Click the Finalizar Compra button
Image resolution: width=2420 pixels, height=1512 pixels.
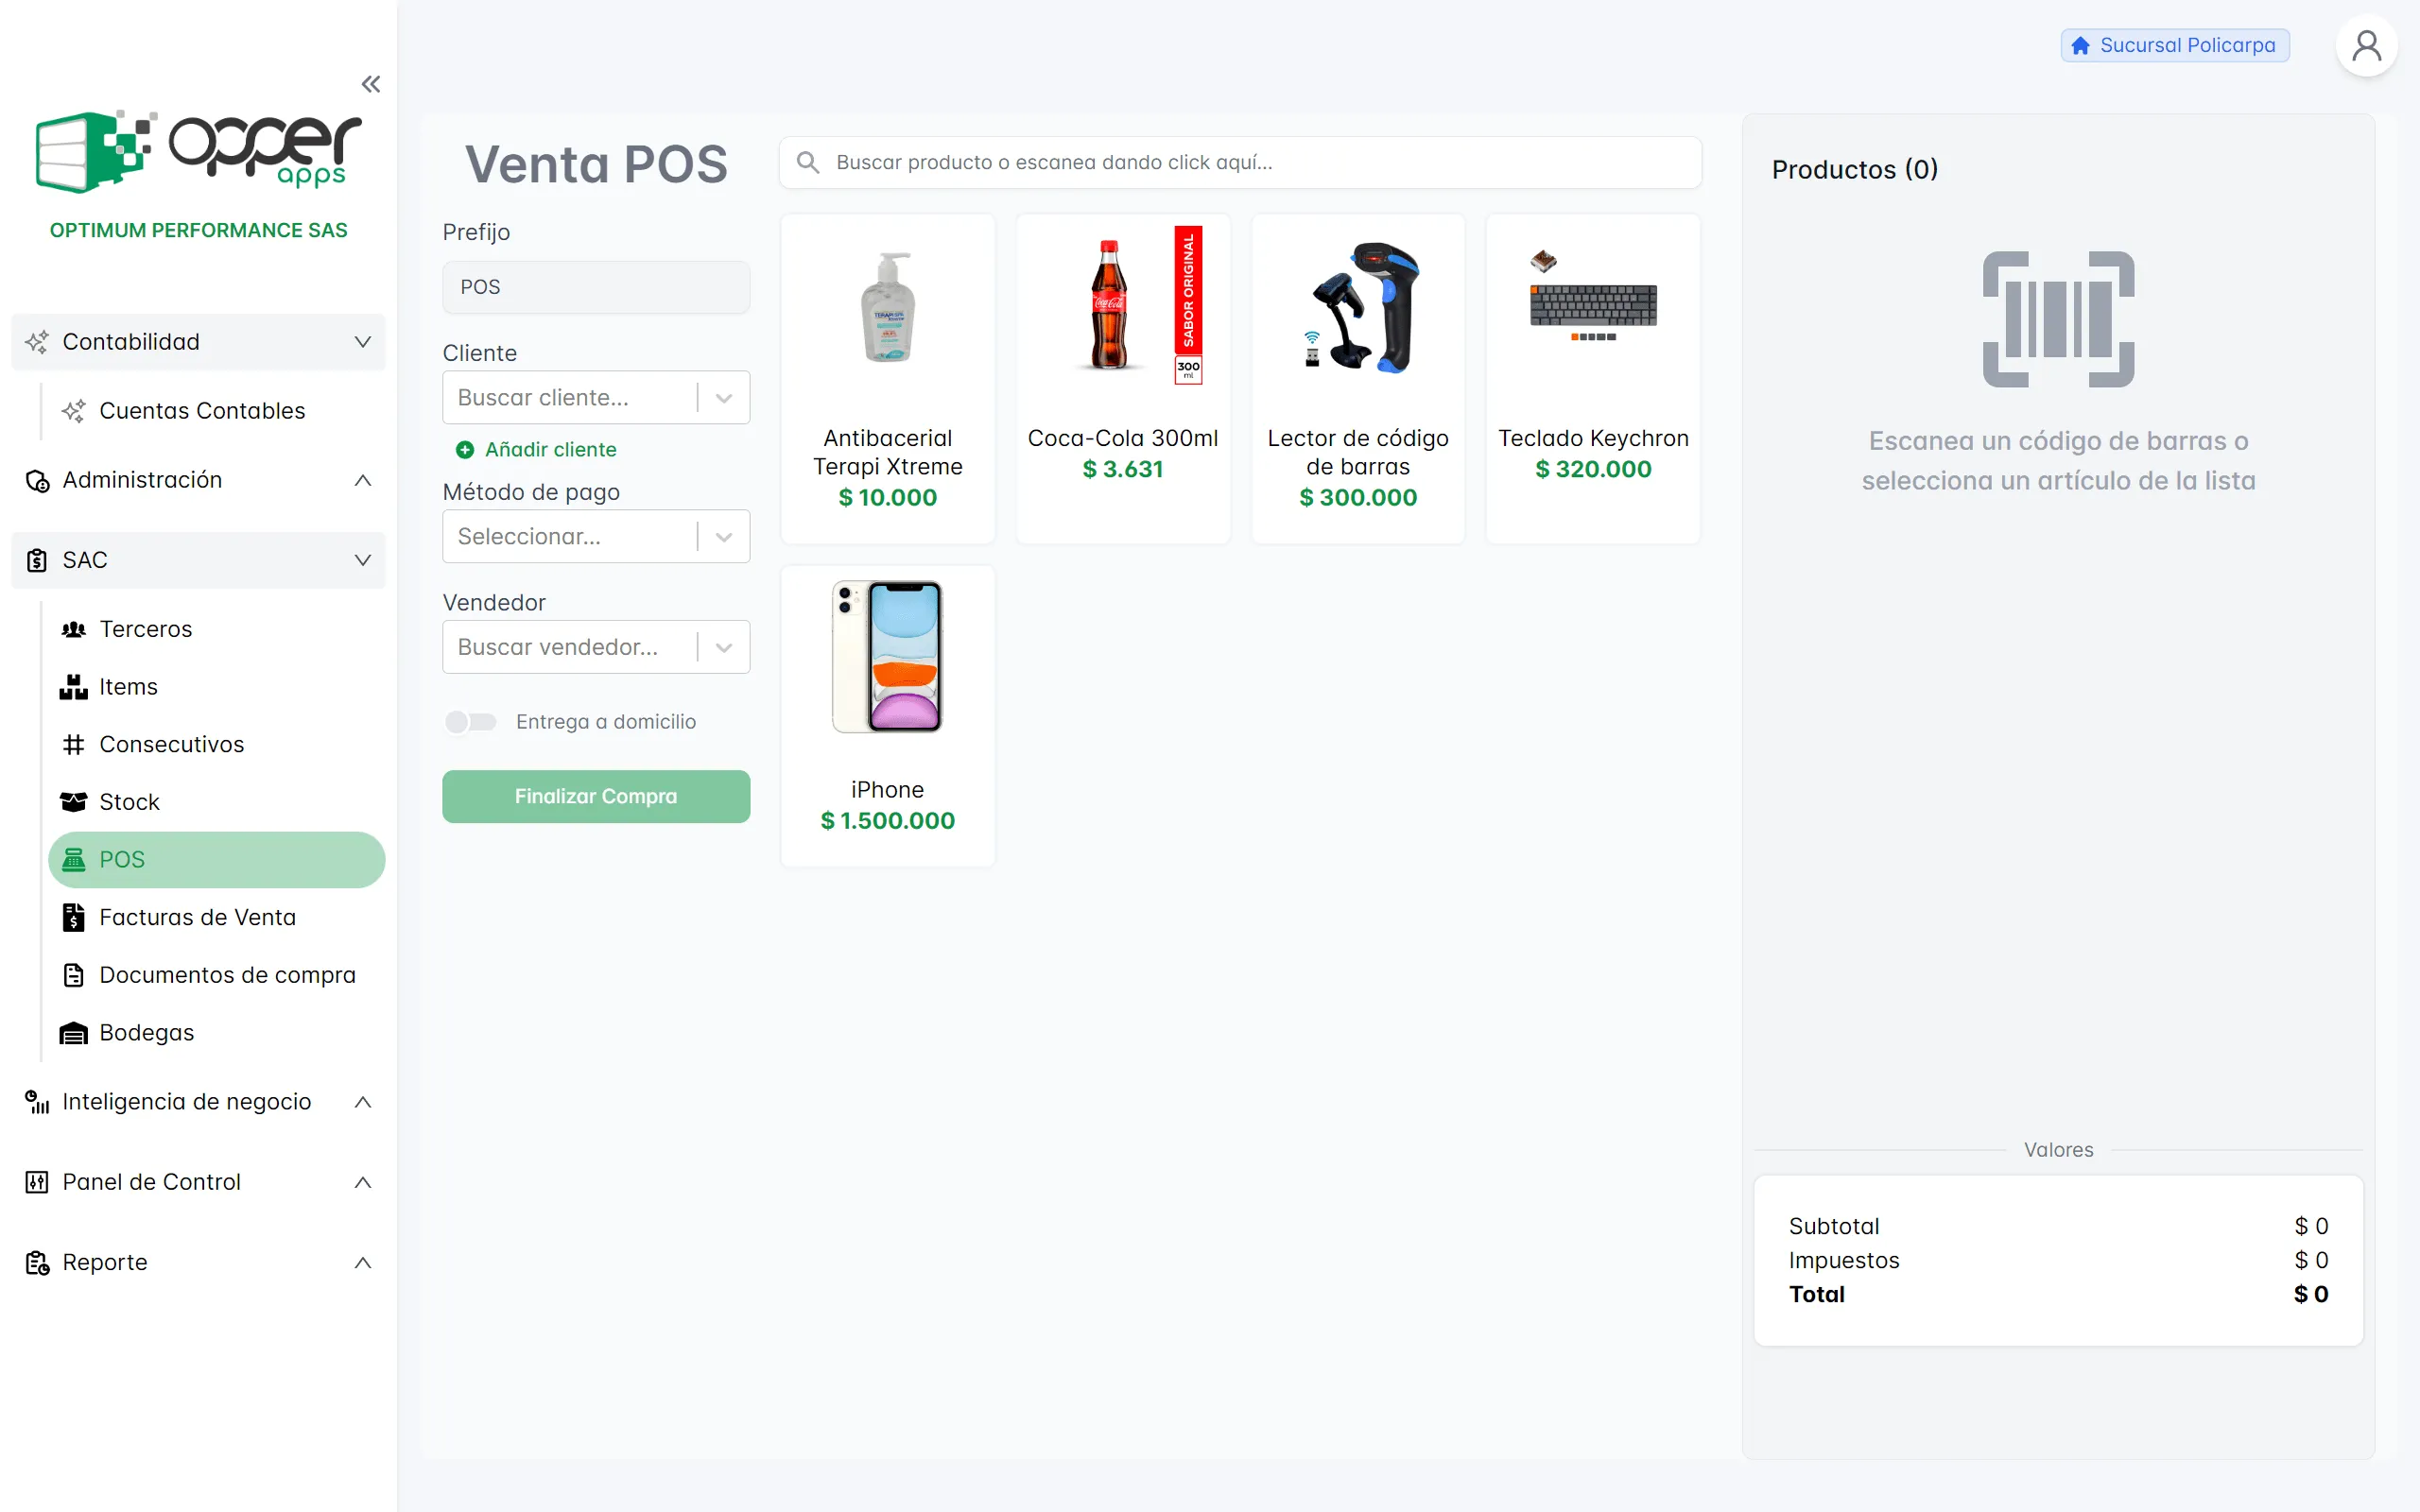tap(596, 797)
